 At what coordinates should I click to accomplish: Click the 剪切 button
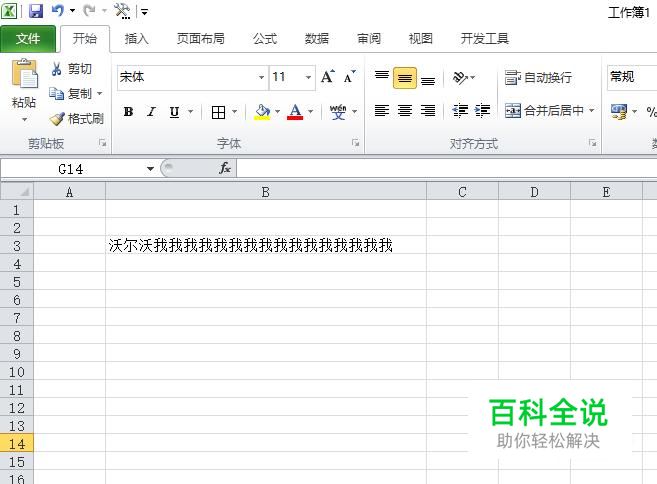click(x=71, y=69)
